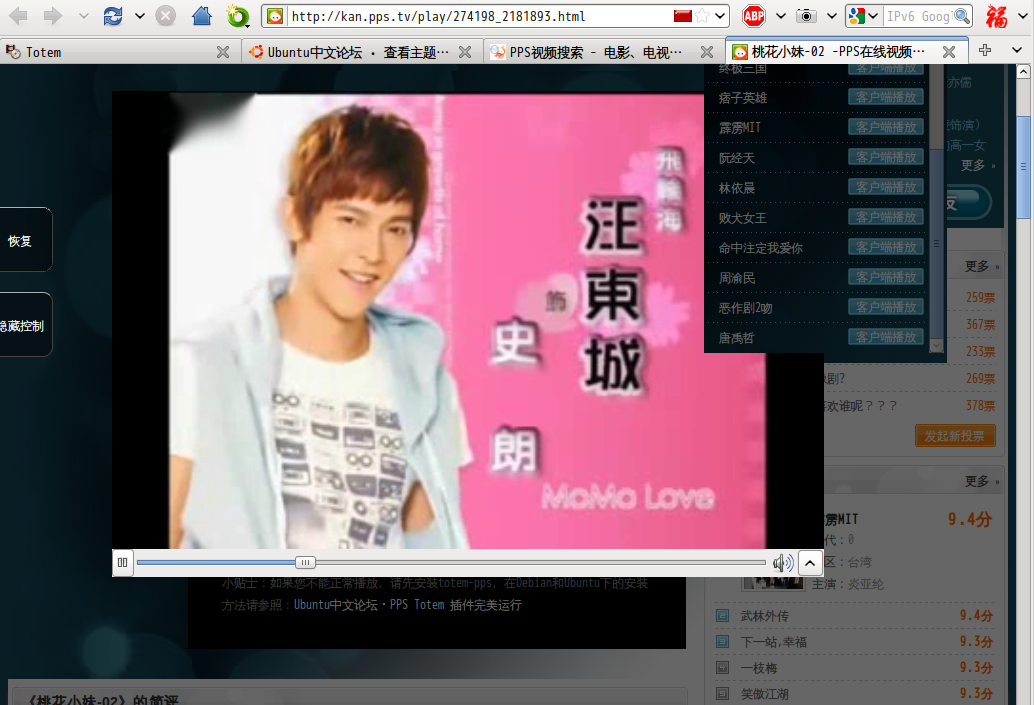Screen dimensions: 1034x705
Task: Click 客户端播放 for 唐禹哲
Action: [x=886, y=337]
